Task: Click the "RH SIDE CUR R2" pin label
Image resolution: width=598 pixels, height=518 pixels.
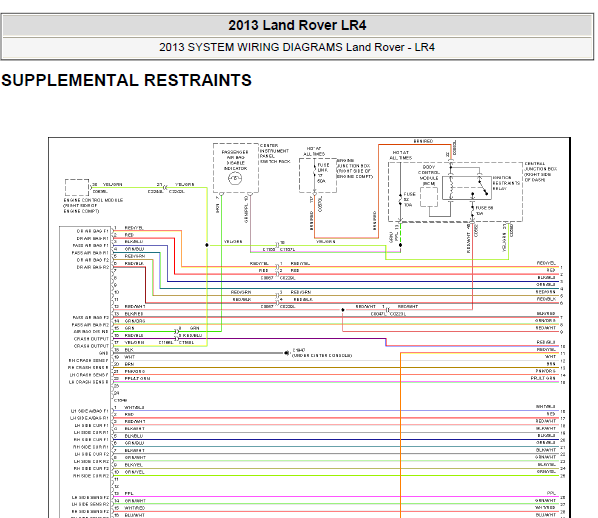Action: tap(91, 476)
